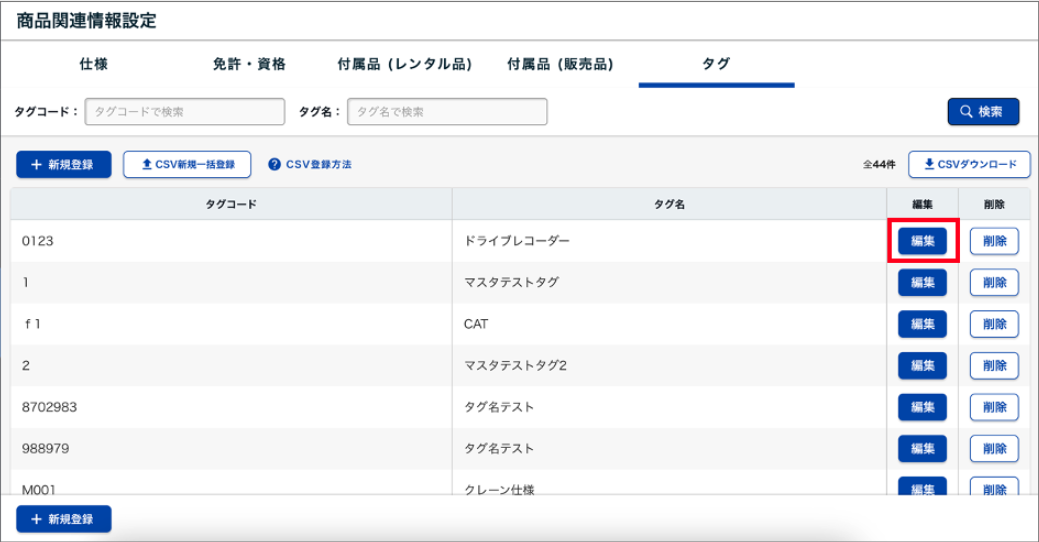Viewport: 1039px width, 542px height.
Task: Delete the CAT tag row
Action: [x=994, y=324]
